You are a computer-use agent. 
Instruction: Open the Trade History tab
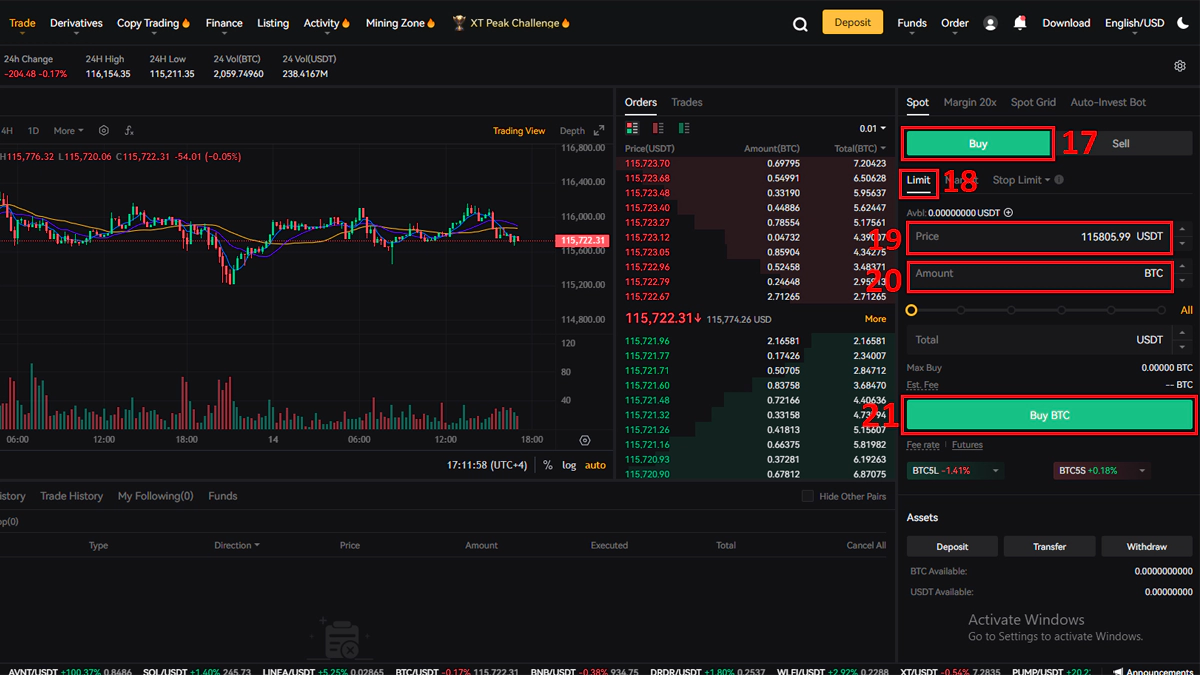click(x=71, y=496)
